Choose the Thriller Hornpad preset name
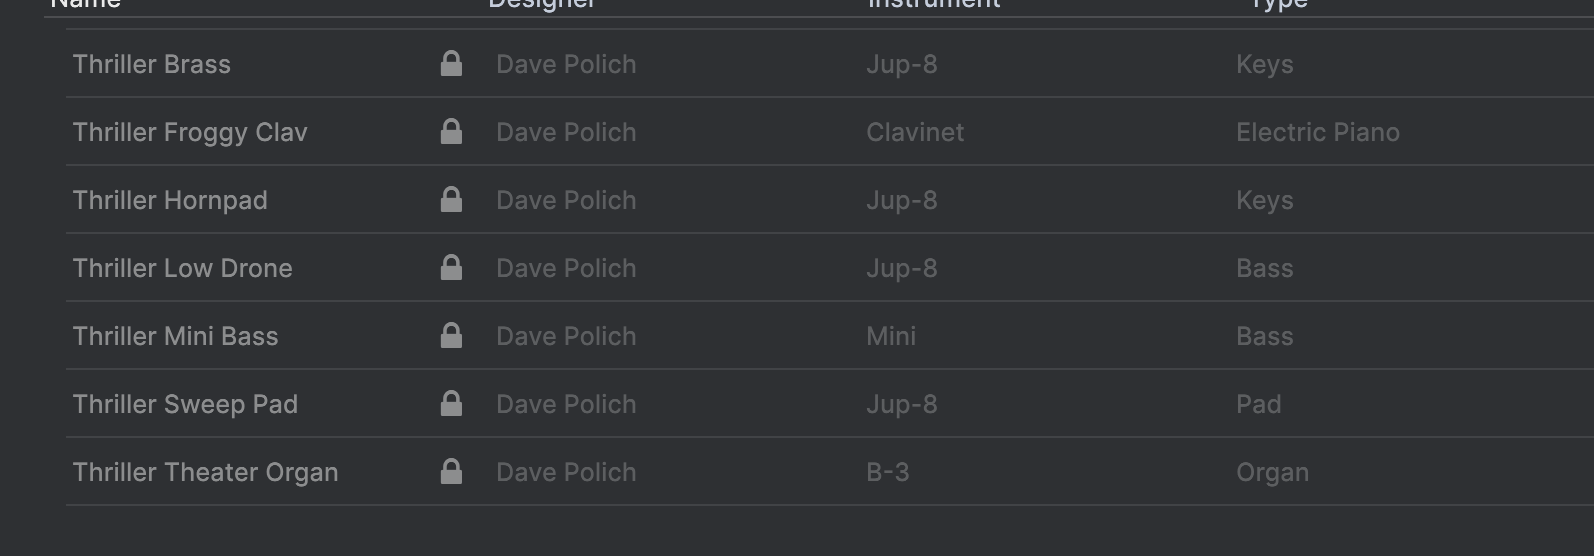This screenshot has height=556, width=1594. coord(170,201)
